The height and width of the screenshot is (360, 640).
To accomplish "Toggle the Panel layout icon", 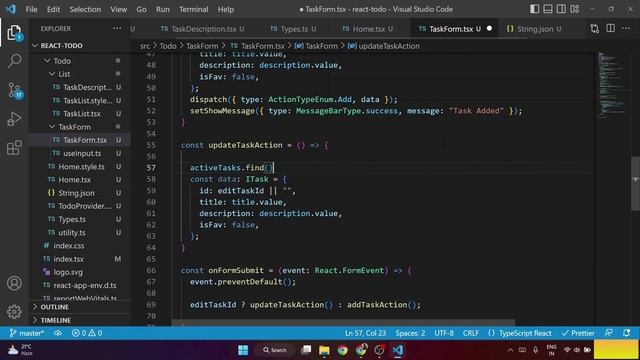I will pyautogui.click(x=548, y=9).
